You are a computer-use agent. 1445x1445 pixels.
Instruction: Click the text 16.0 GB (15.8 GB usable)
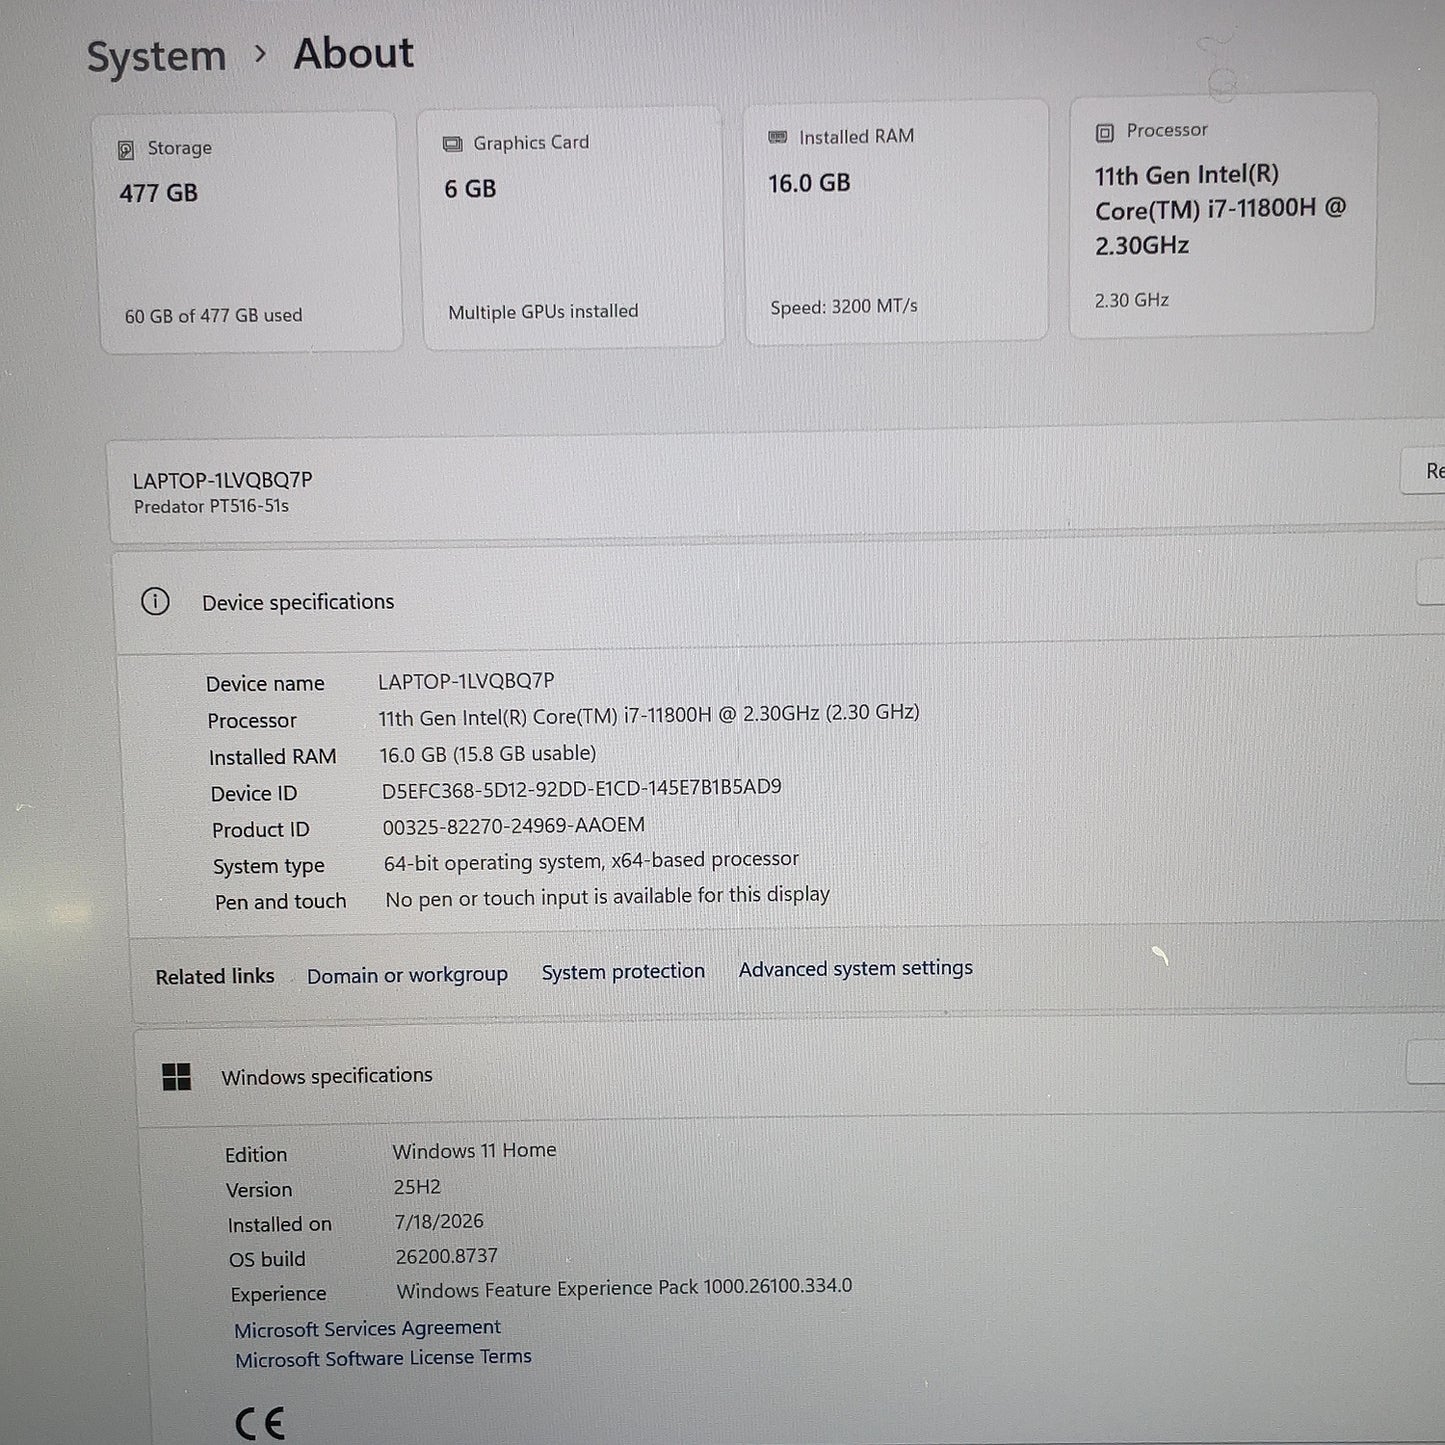pos(488,754)
